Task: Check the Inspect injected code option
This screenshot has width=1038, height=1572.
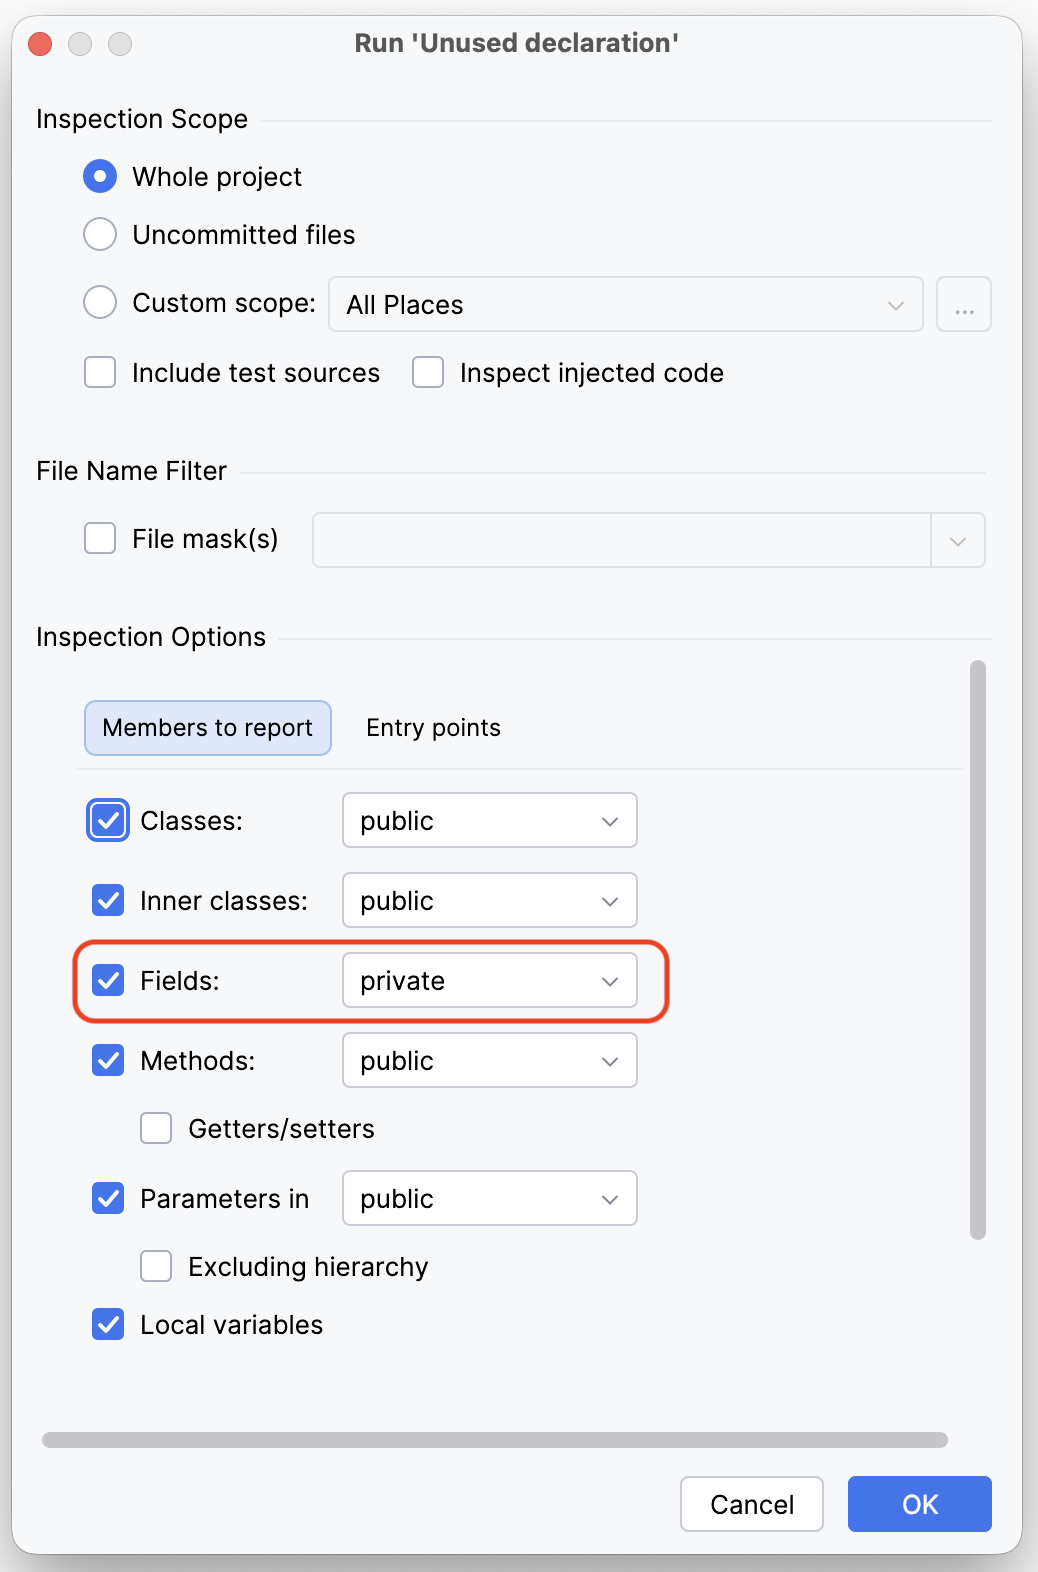Action: pos(428,373)
